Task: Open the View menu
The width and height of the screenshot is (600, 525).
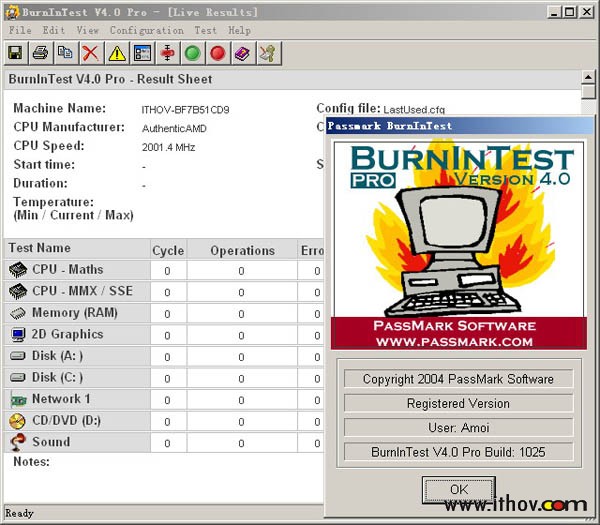Action: [x=88, y=30]
